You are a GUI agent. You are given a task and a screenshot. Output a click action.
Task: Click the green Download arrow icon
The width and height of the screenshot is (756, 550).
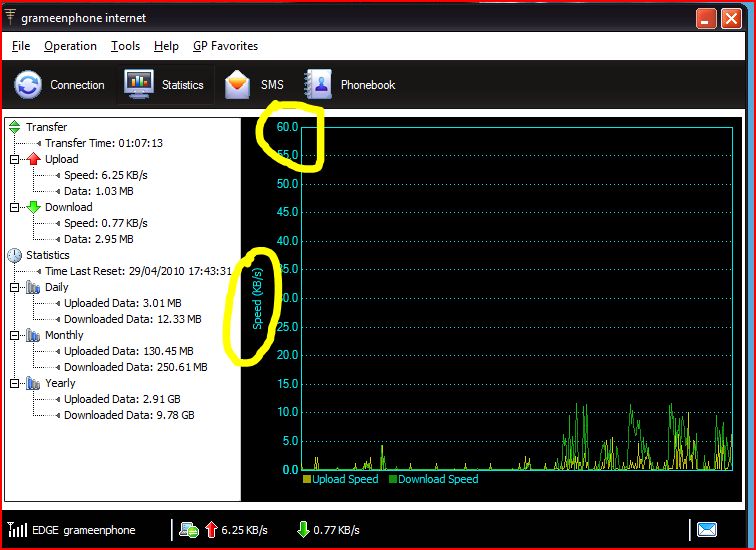(x=33, y=207)
